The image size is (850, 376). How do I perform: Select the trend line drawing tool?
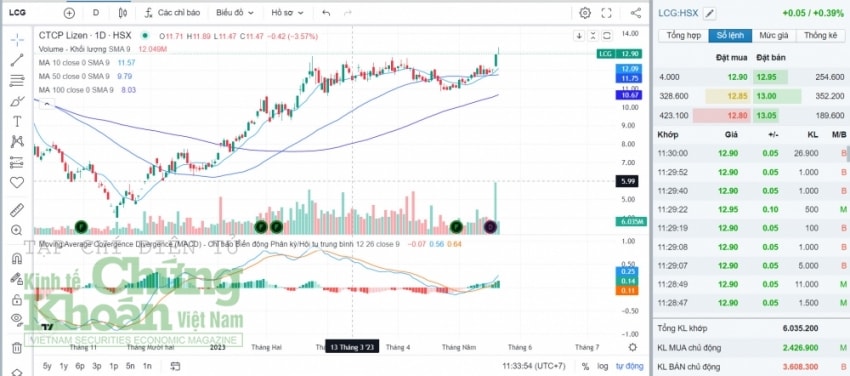pos(17,60)
